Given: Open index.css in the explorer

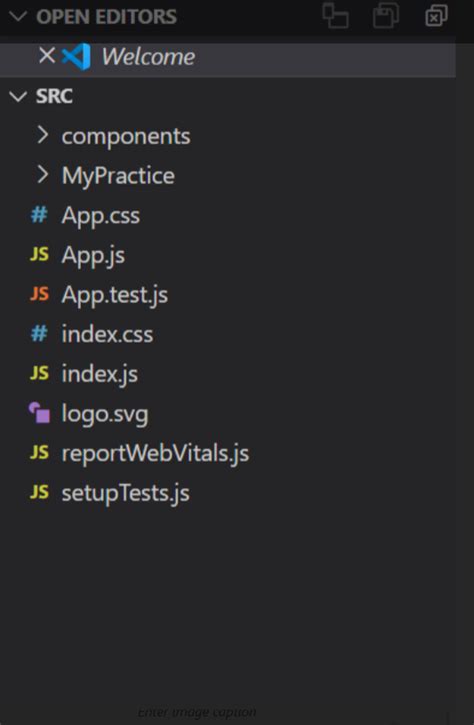Looking at the screenshot, I should [107, 334].
